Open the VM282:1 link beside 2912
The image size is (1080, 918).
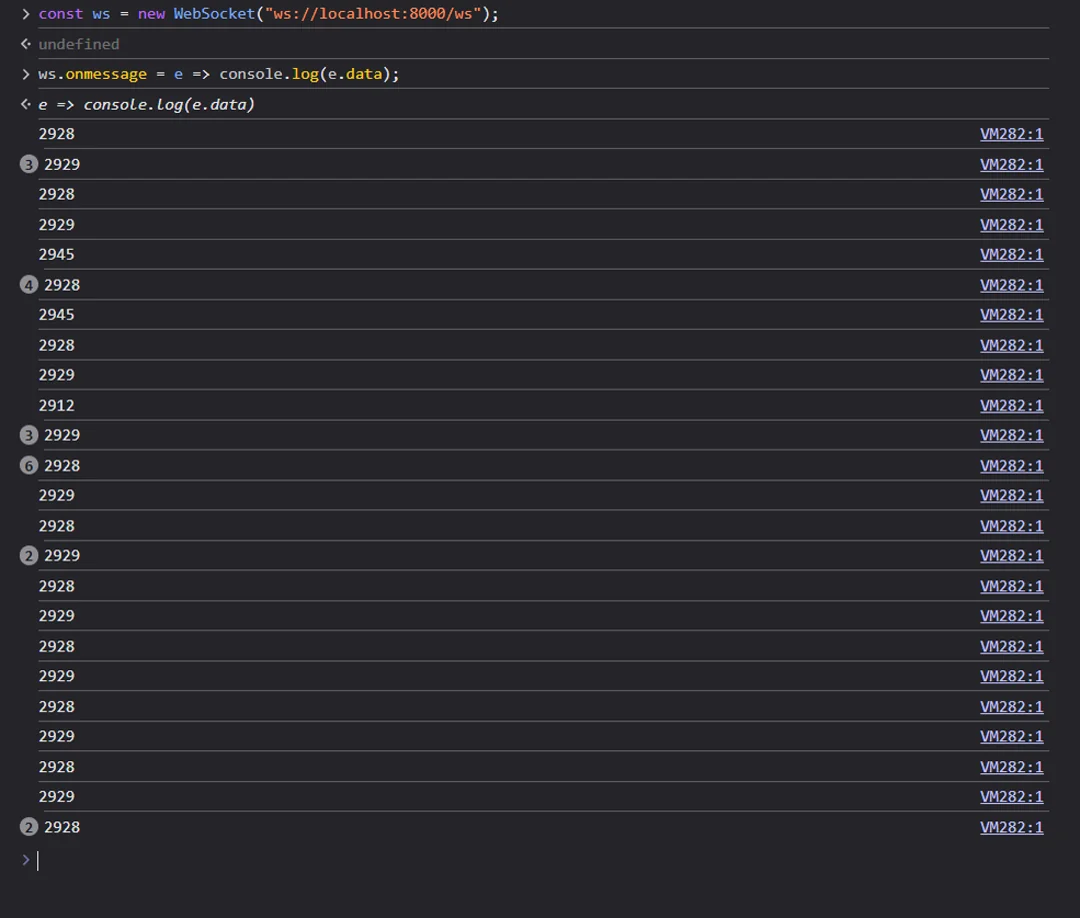click(x=1011, y=406)
